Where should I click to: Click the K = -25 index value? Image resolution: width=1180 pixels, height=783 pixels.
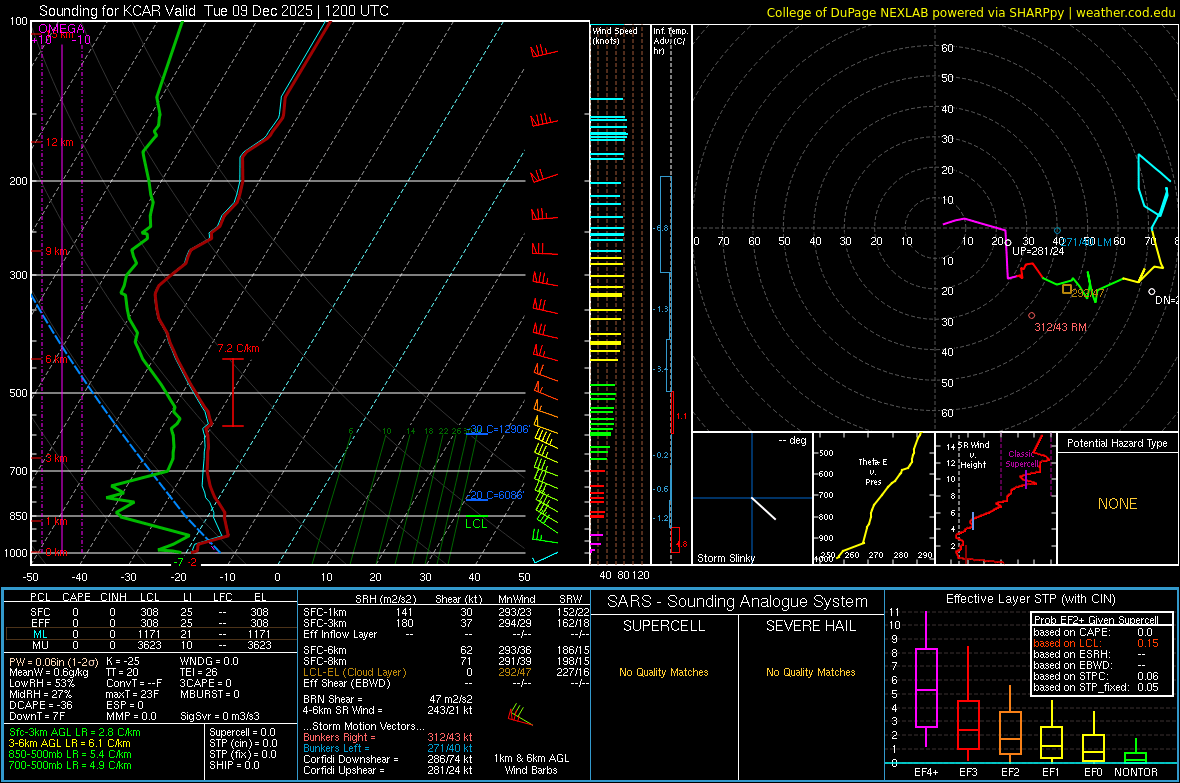tap(123, 661)
